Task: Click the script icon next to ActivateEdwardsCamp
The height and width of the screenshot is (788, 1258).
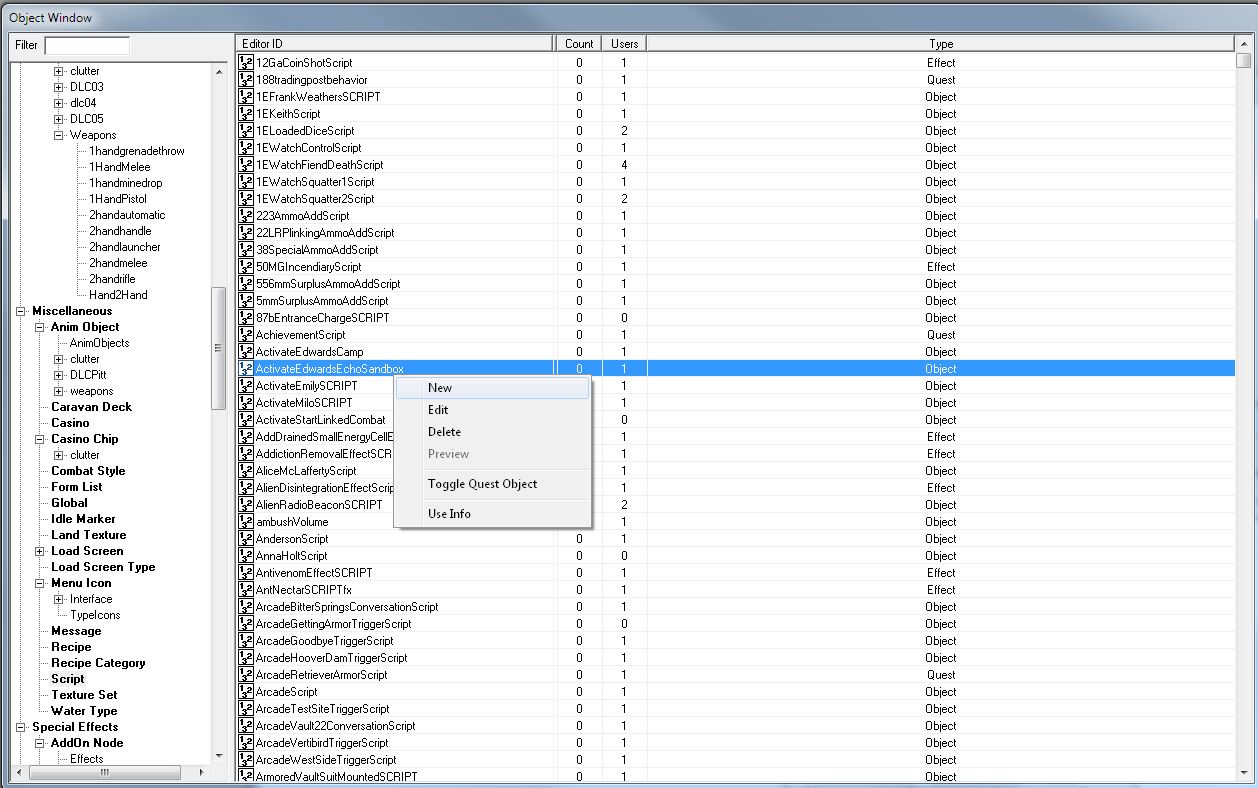Action: (245, 351)
